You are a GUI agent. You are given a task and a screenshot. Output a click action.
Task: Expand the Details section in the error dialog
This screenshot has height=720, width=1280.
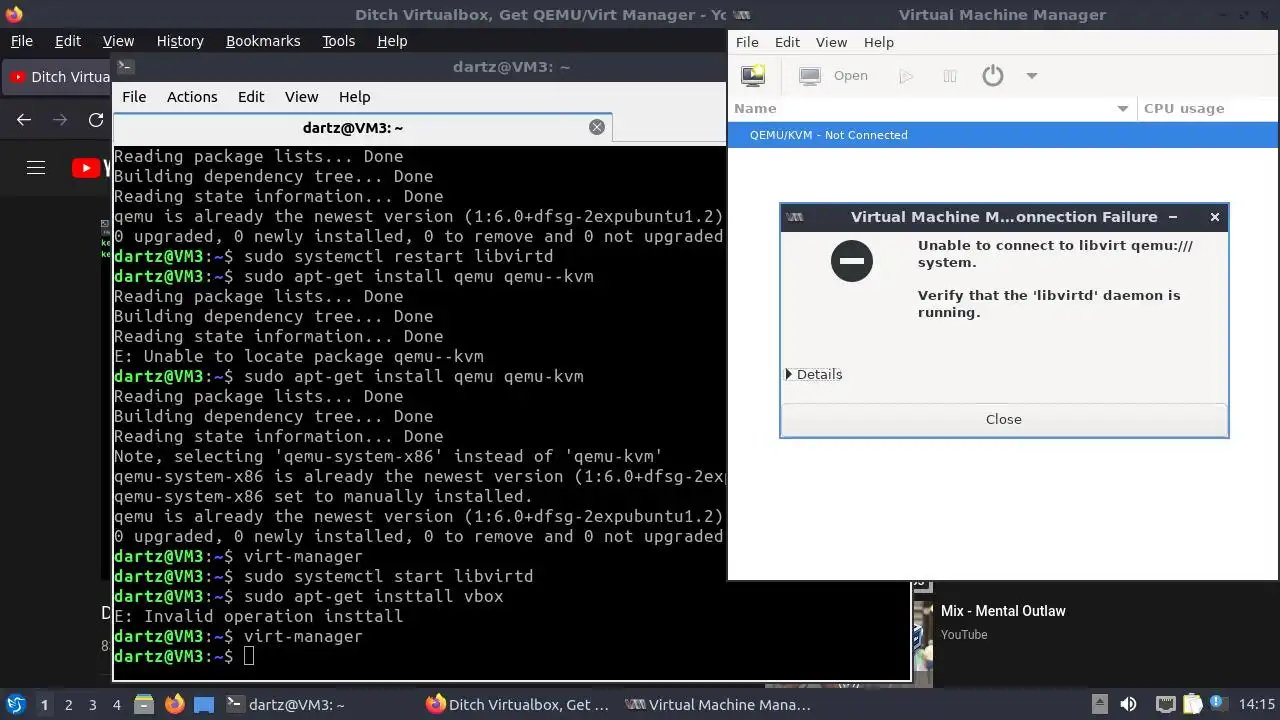pyautogui.click(x=814, y=374)
